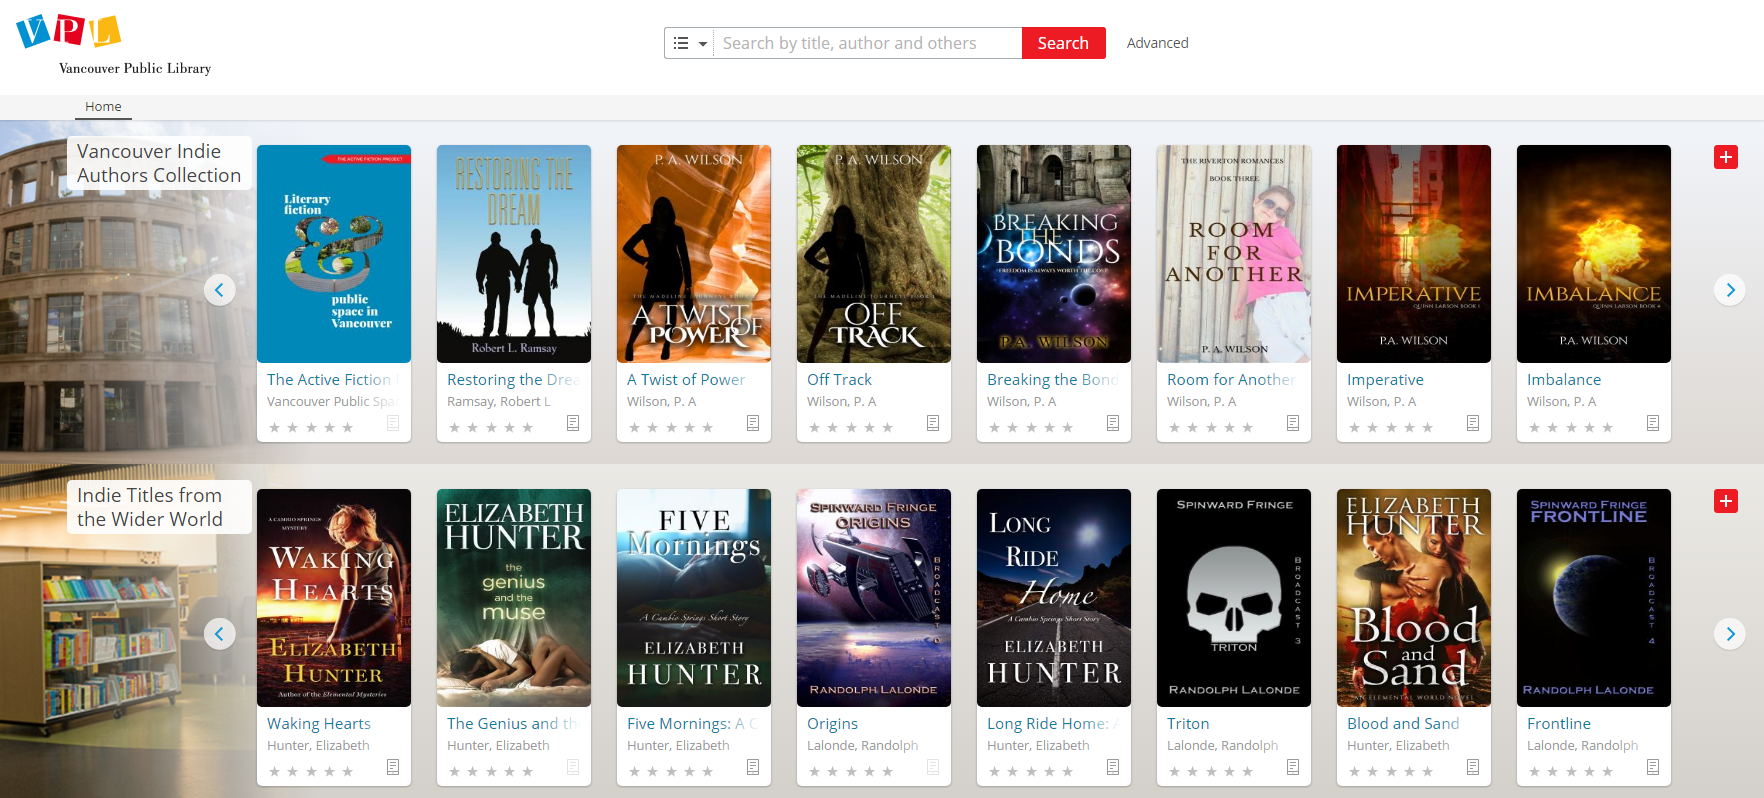The width and height of the screenshot is (1764, 798).
Task: Click the document icon on Room for Another card
Action: click(x=1293, y=423)
